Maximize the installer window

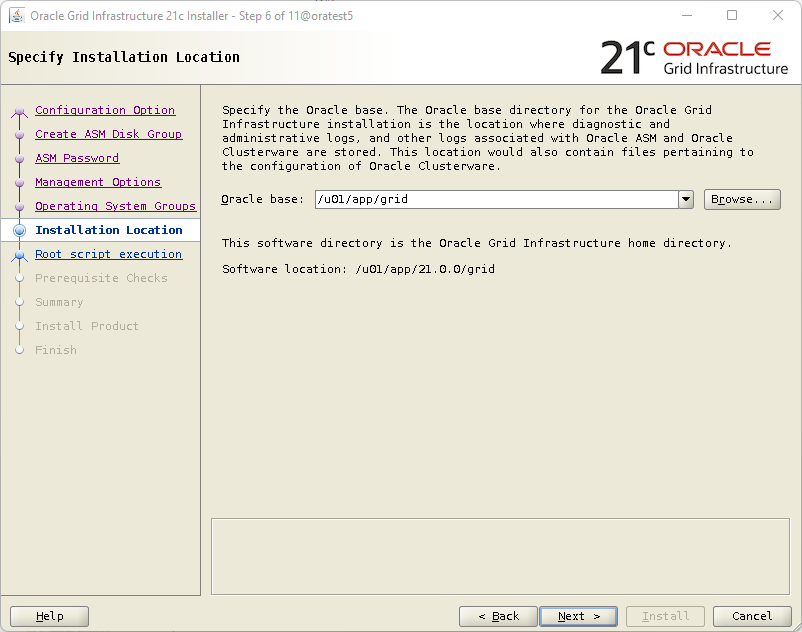732,15
